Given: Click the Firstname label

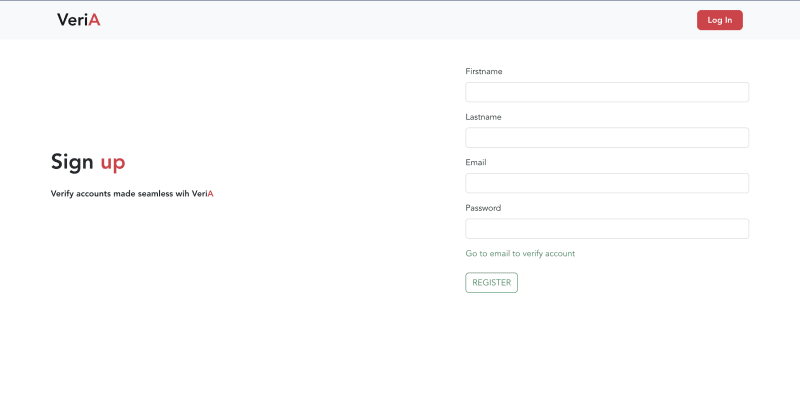Looking at the screenshot, I should (x=484, y=71).
